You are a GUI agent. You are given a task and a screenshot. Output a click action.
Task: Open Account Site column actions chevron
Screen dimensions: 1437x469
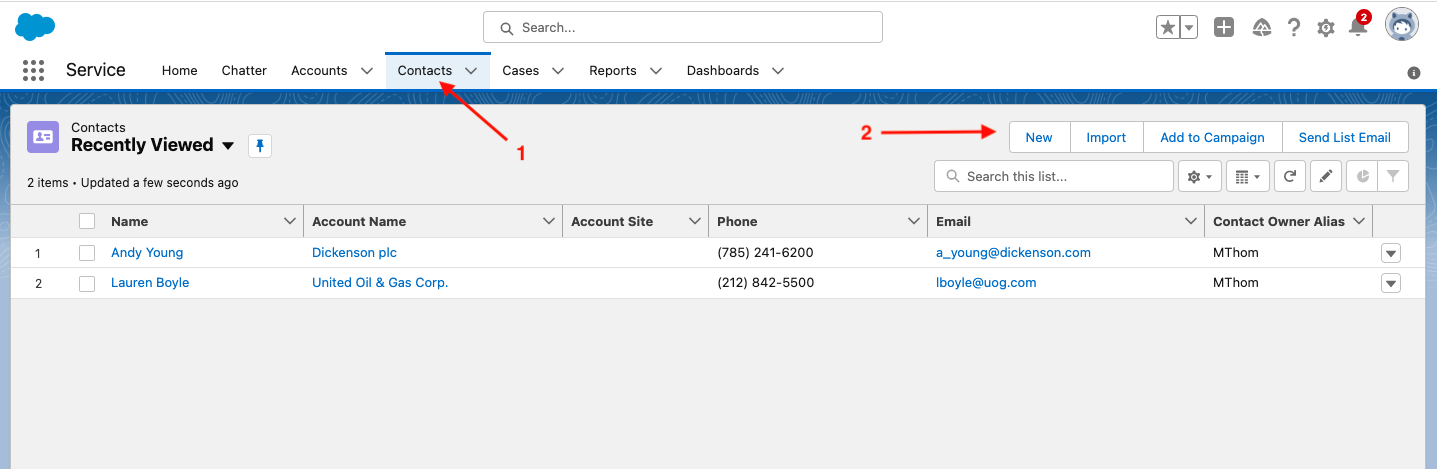(694, 221)
